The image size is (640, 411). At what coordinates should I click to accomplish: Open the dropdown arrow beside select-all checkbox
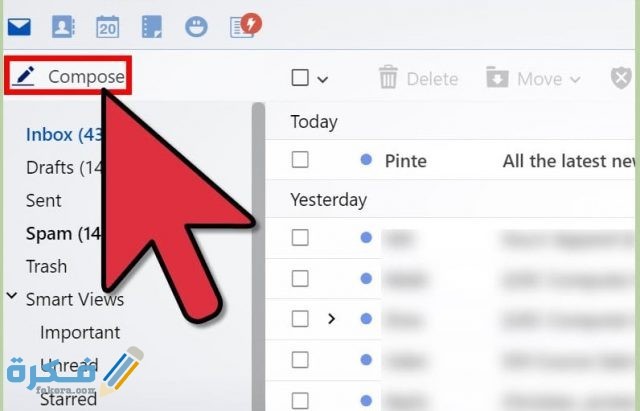323,79
